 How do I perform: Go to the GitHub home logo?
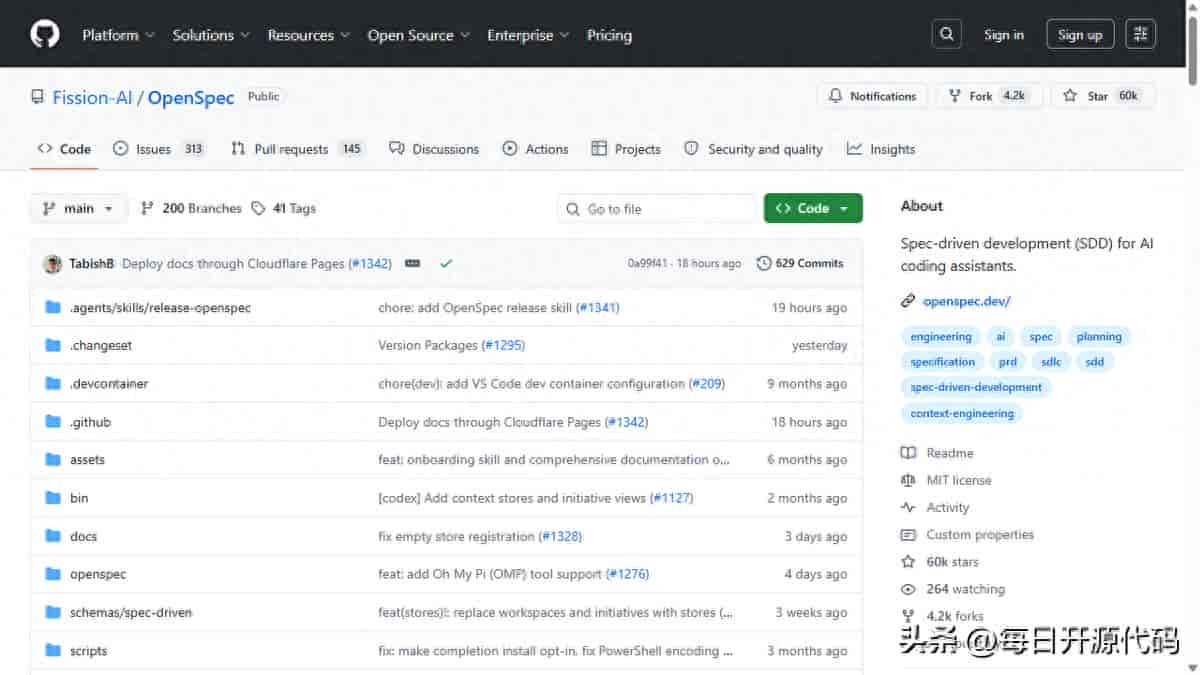tap(45, 34)
